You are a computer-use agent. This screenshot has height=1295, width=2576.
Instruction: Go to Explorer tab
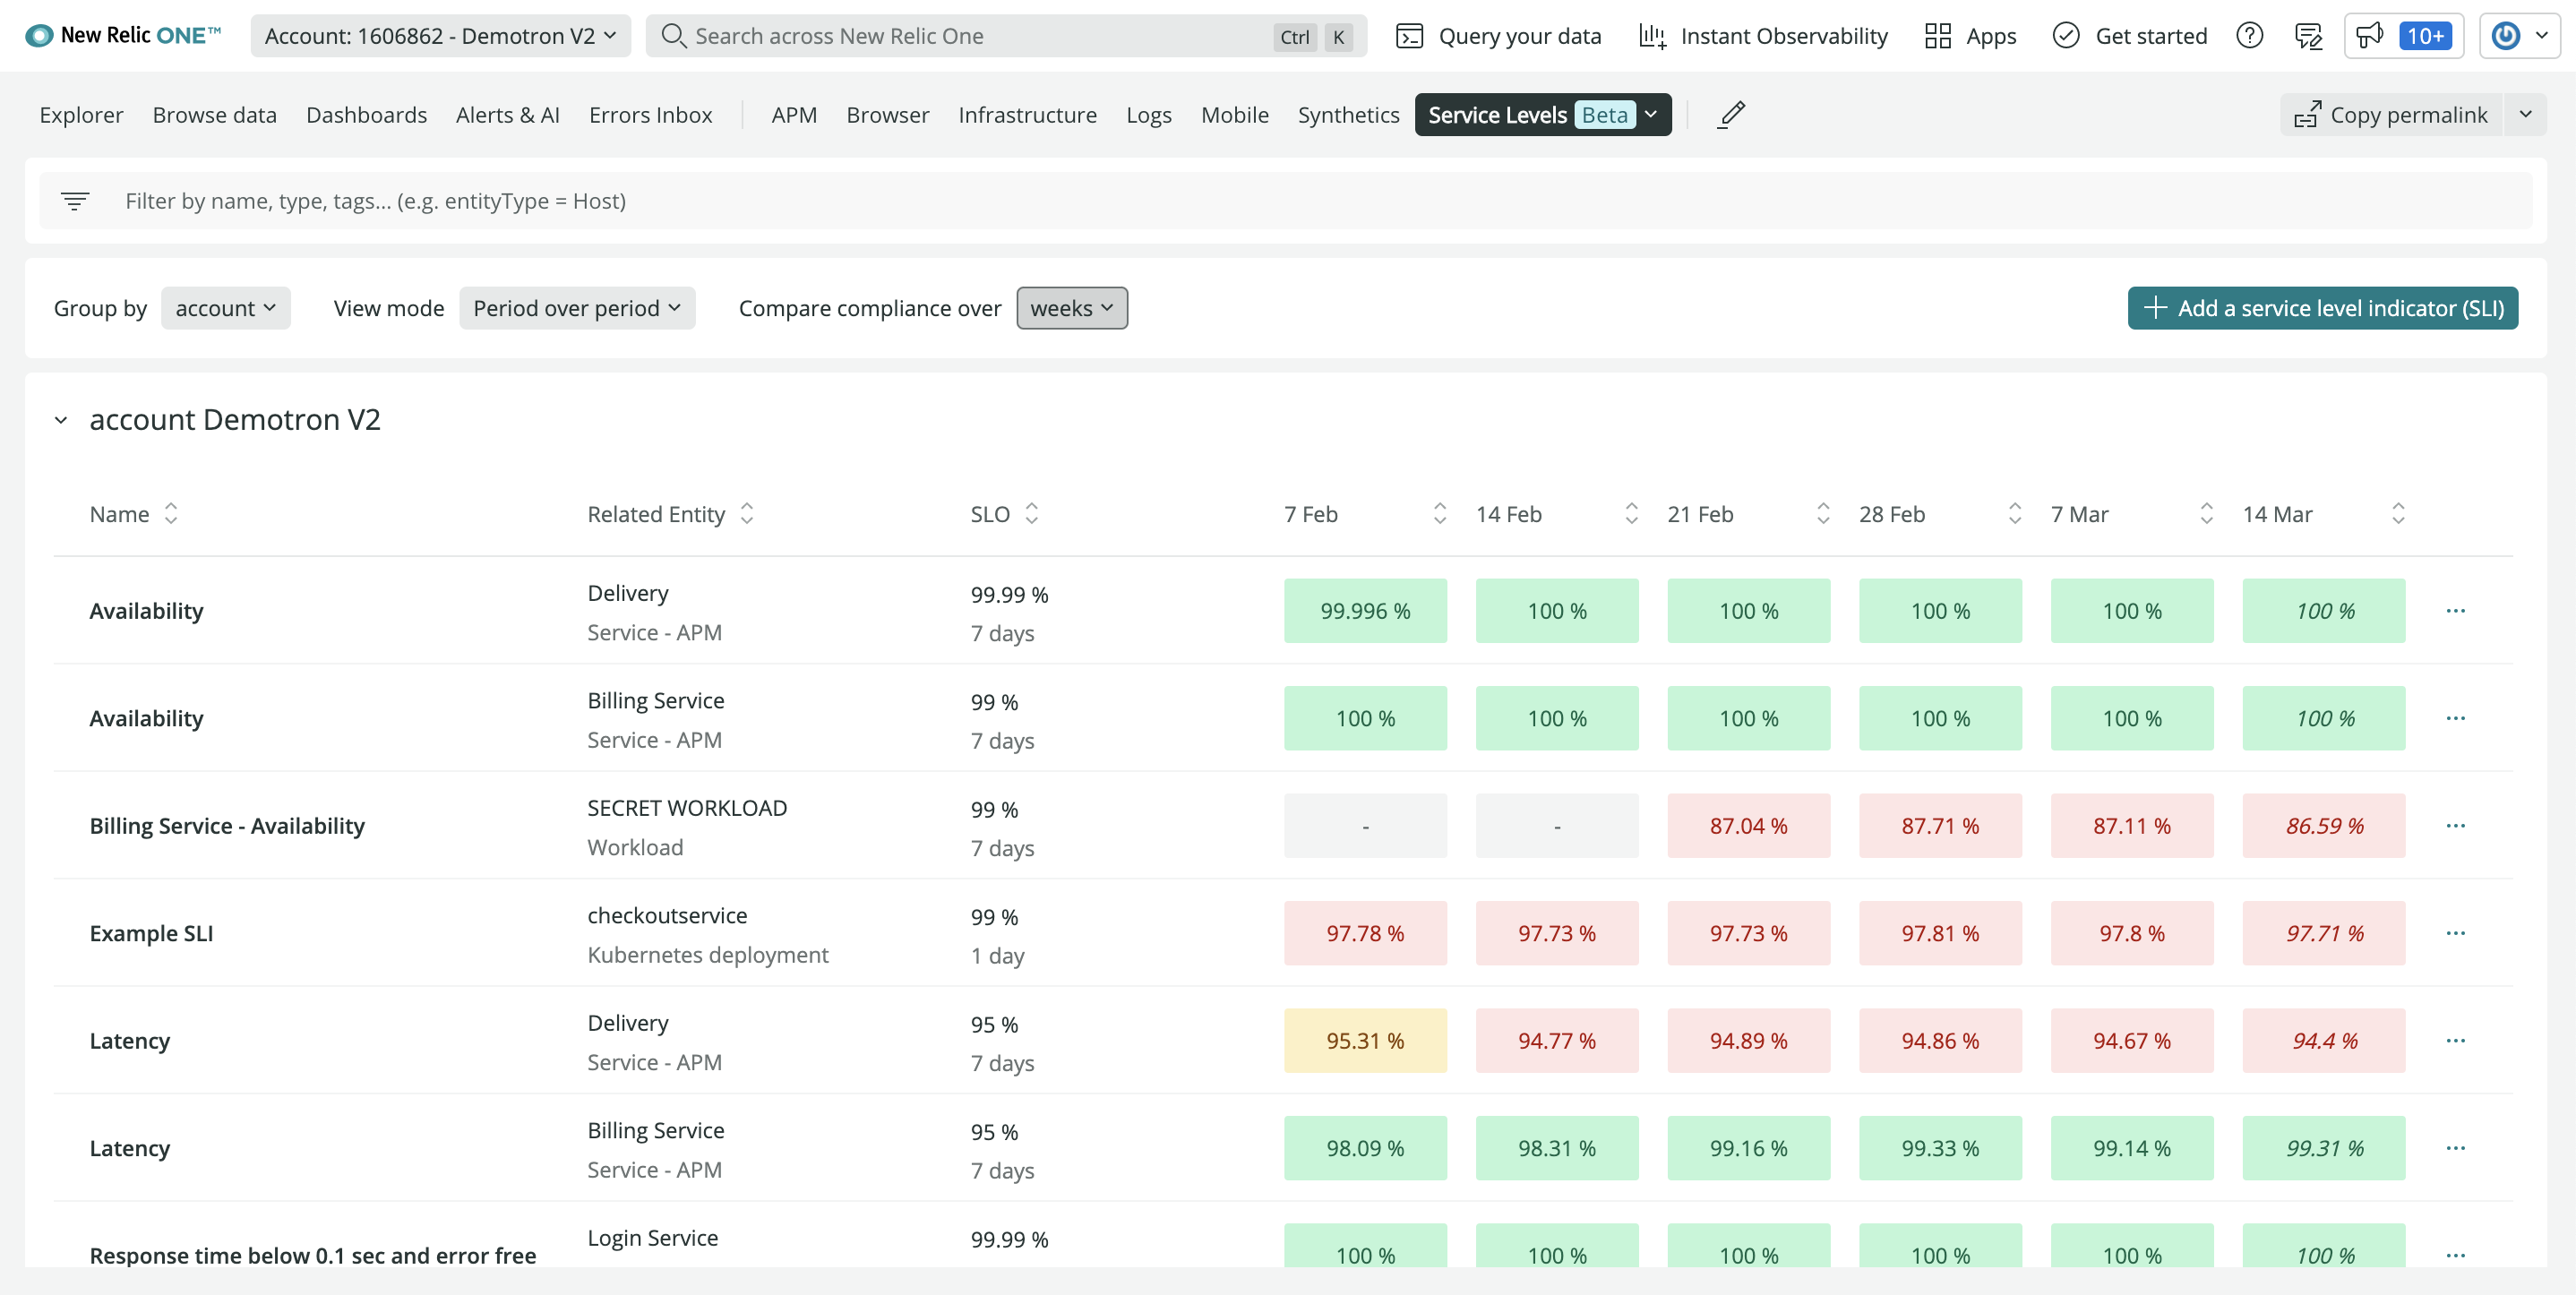point(81,115)
